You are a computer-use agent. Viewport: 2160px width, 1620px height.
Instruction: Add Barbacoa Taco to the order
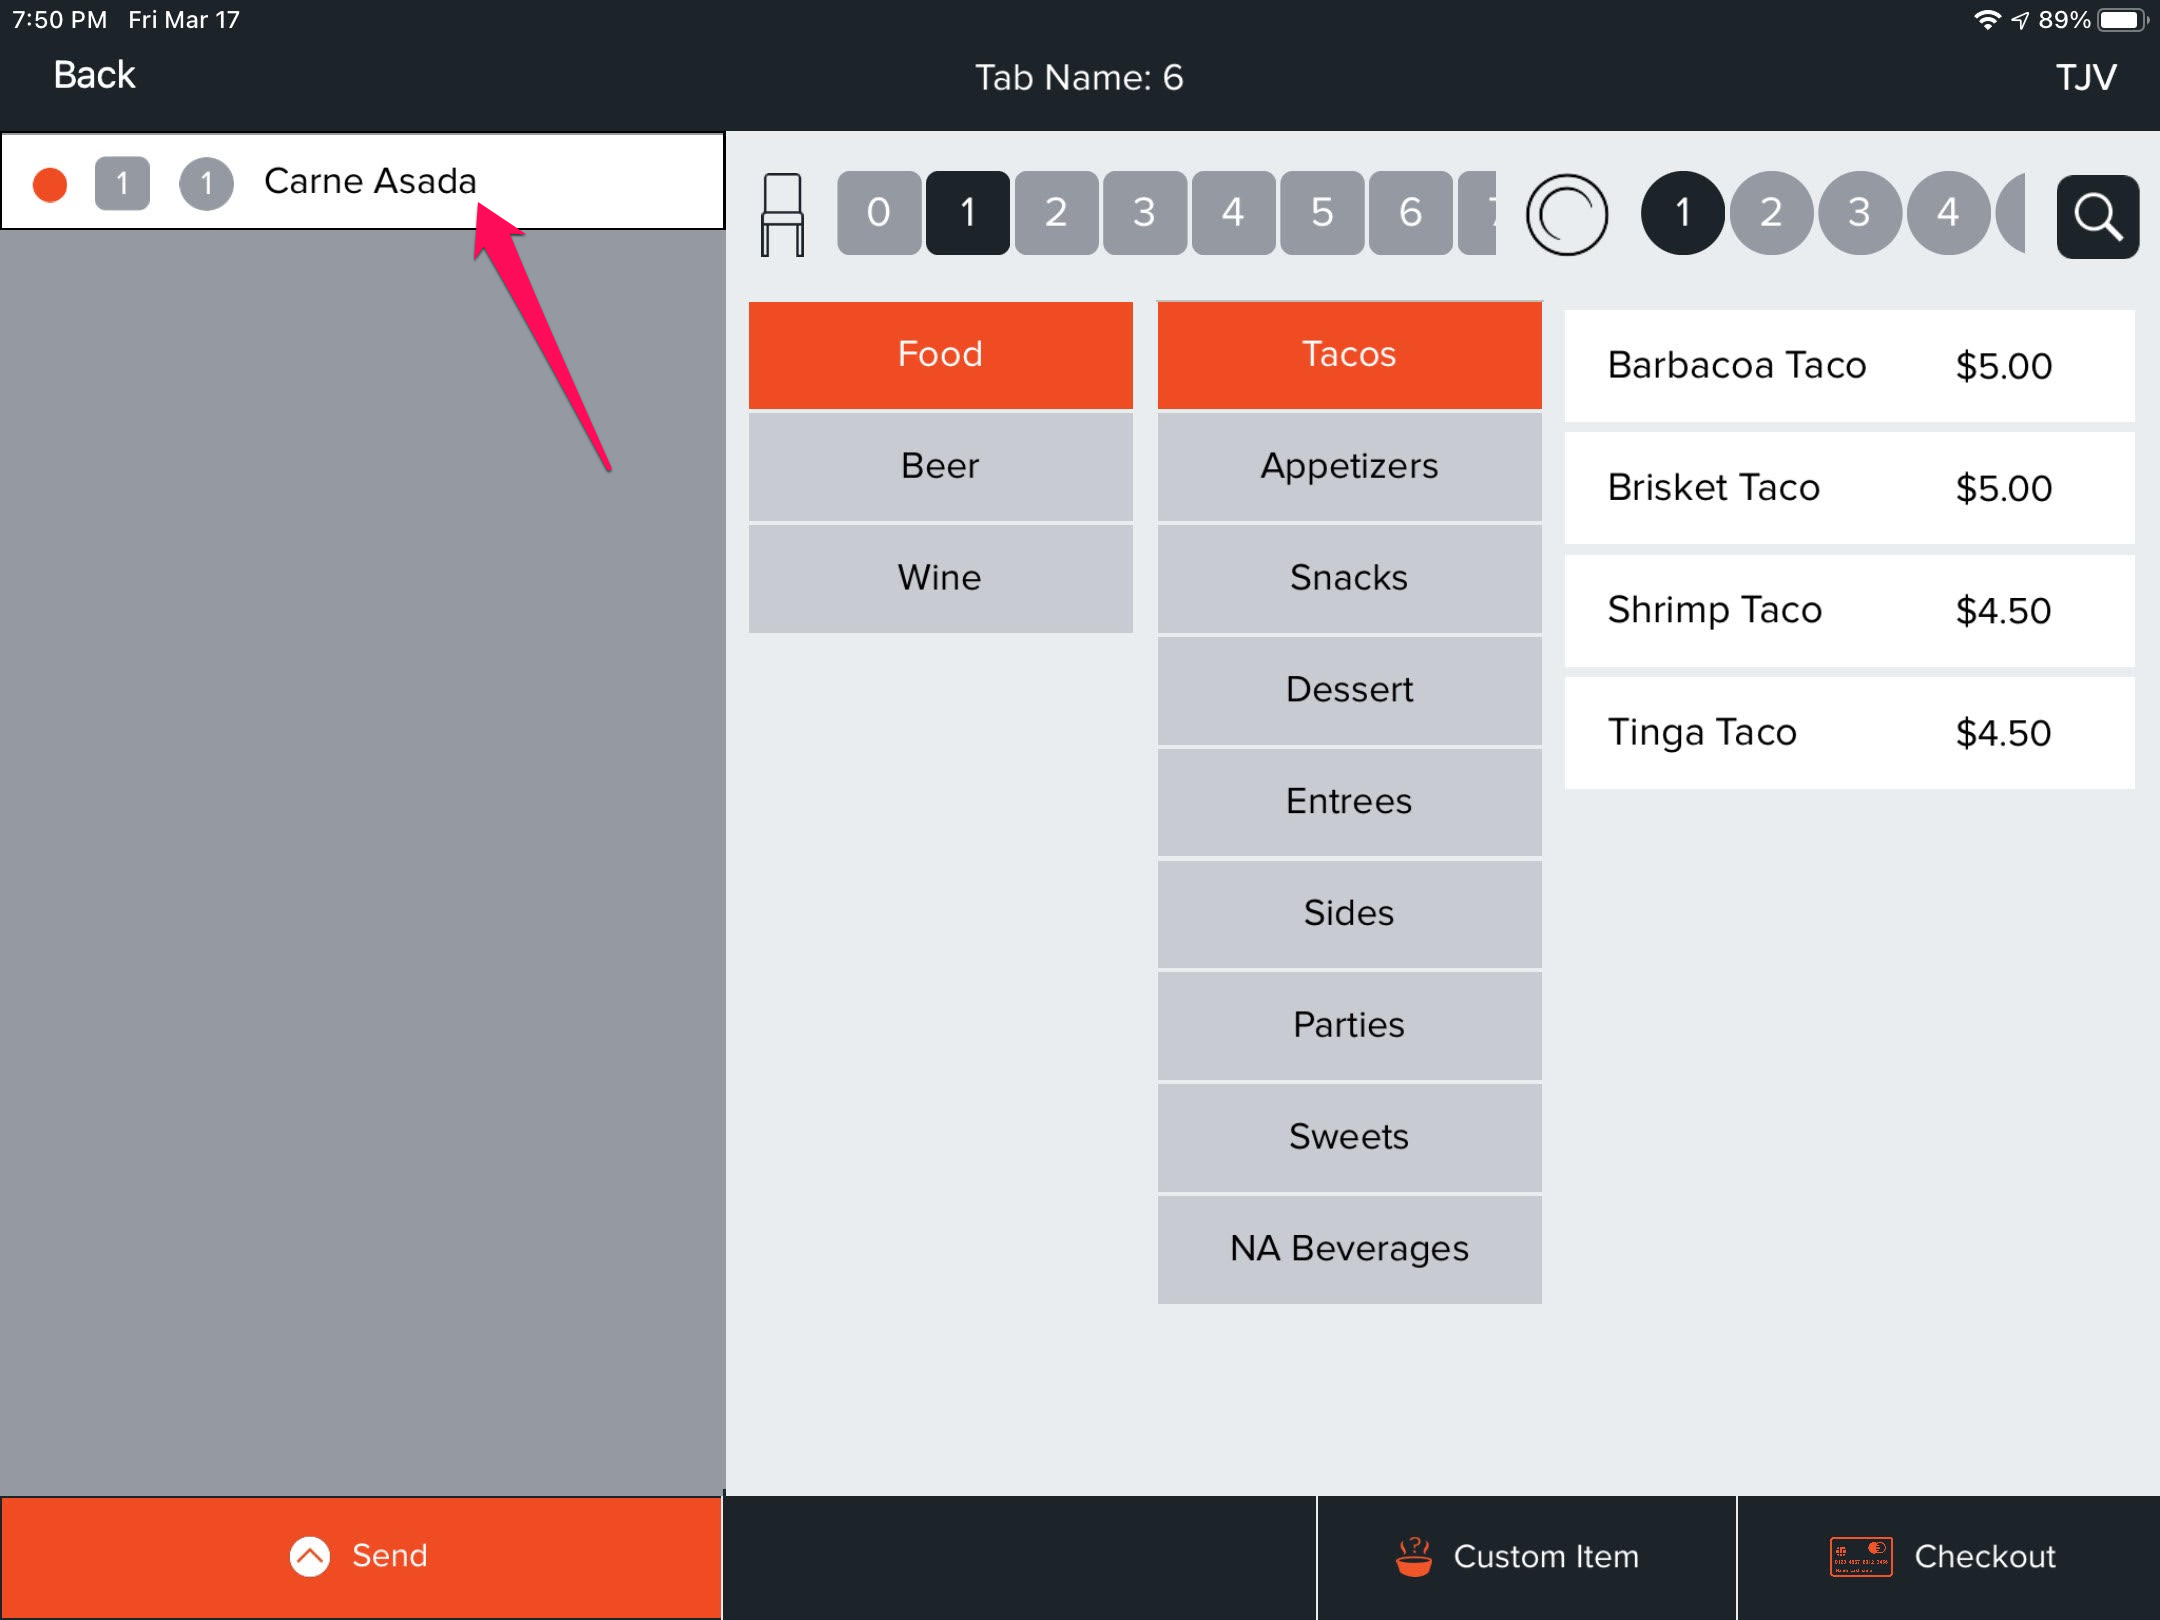[x=1848, y=366]
